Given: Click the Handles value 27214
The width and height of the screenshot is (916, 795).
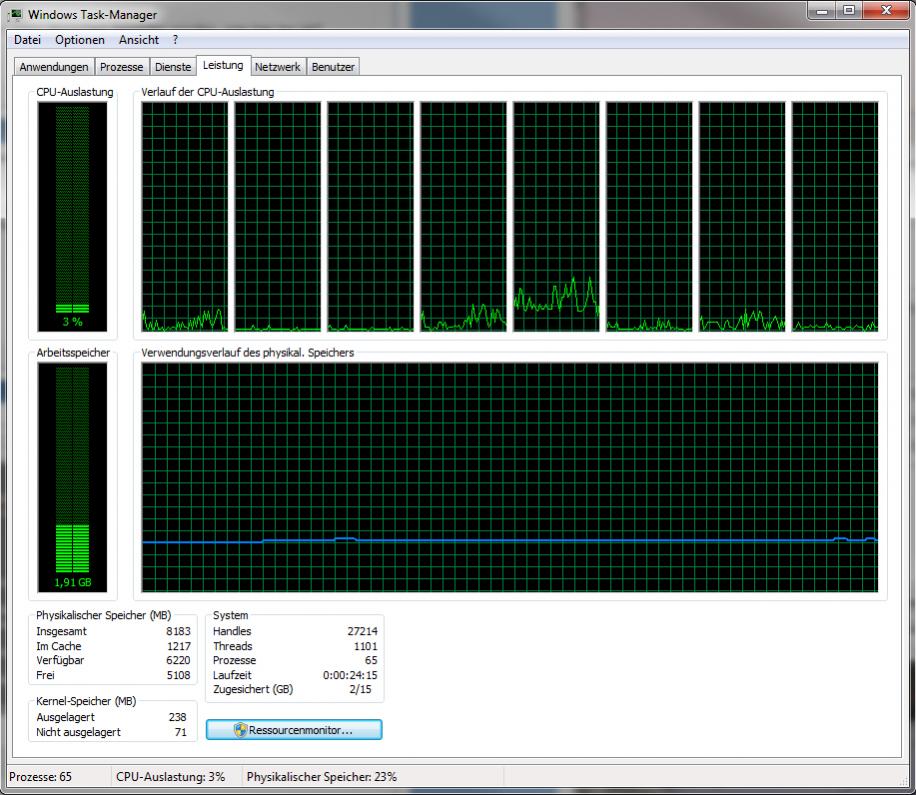Looking at the screenshot, I should (x=362, y=631).
